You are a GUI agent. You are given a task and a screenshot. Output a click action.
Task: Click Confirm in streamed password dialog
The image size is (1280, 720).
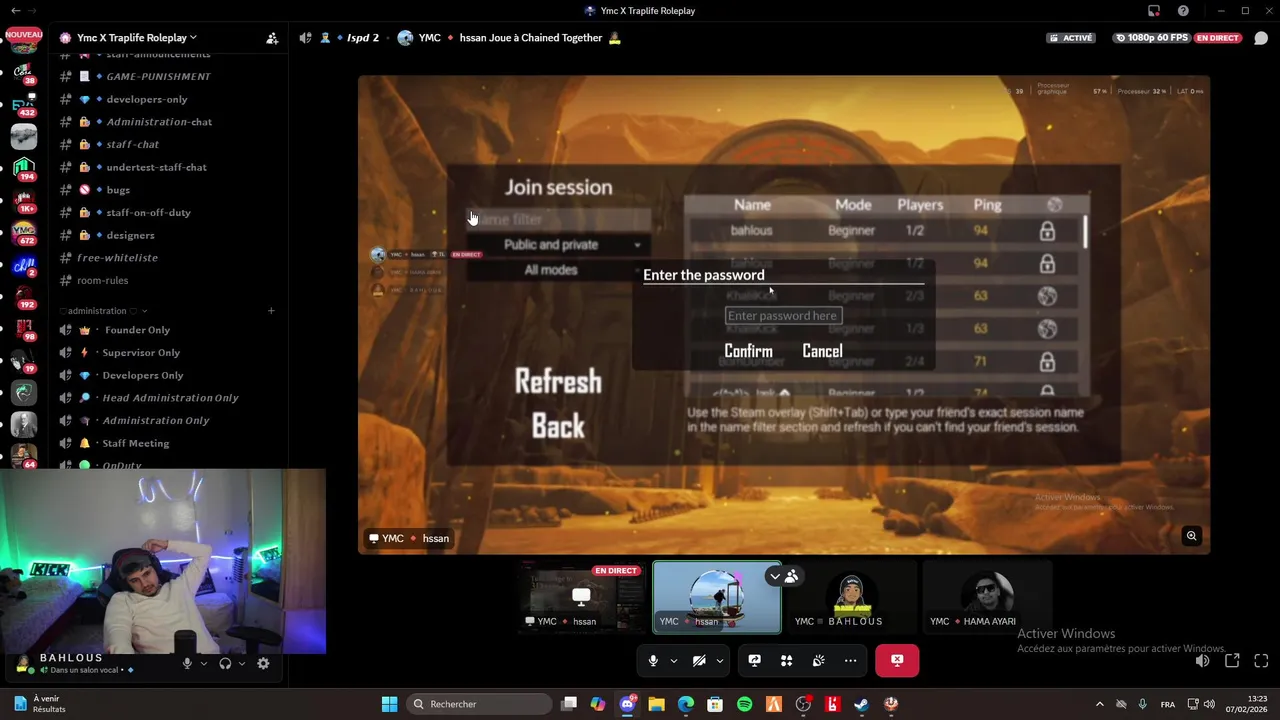(748, 351)
